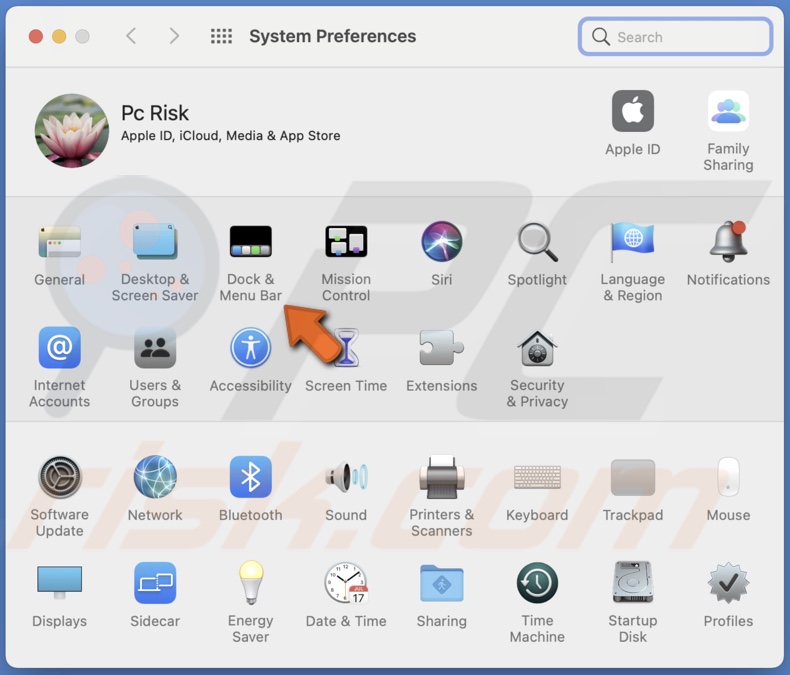Go forward with the right chevron
Viewport: 790px width, 675px height.
point(174,37)
